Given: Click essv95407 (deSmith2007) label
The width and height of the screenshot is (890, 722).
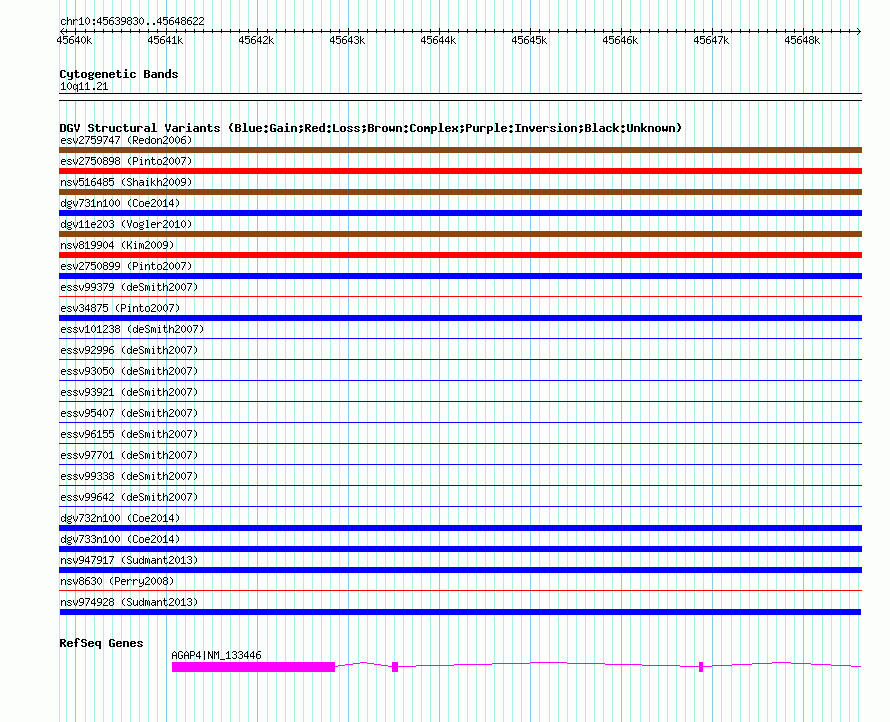Looking at the screenshot, I should click(x=129, y=413).
